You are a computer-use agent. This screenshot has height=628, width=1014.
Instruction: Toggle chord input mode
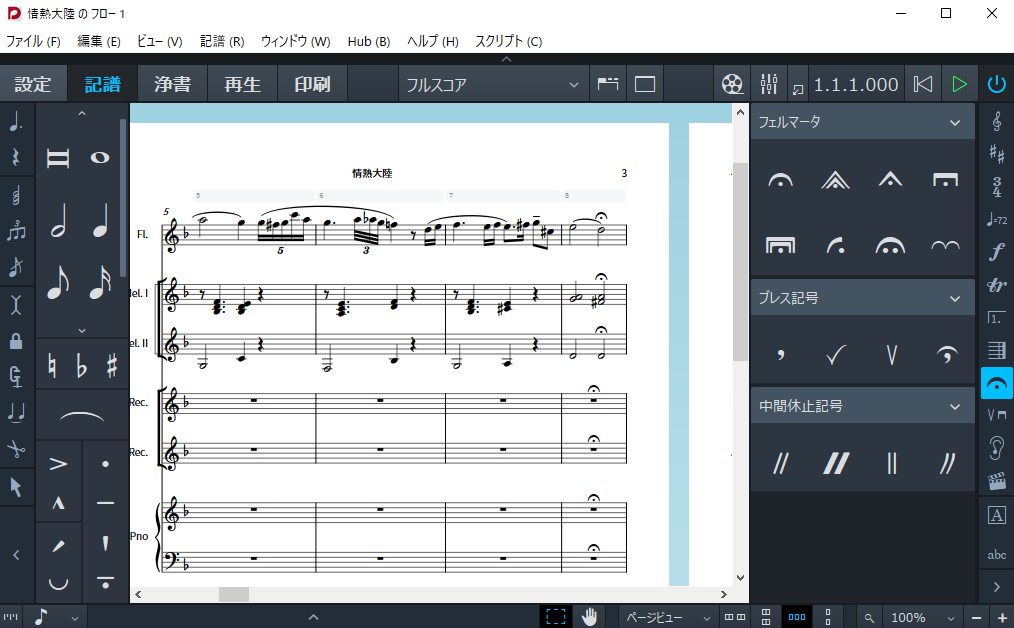pyautogui.click(x=16, y=195)
